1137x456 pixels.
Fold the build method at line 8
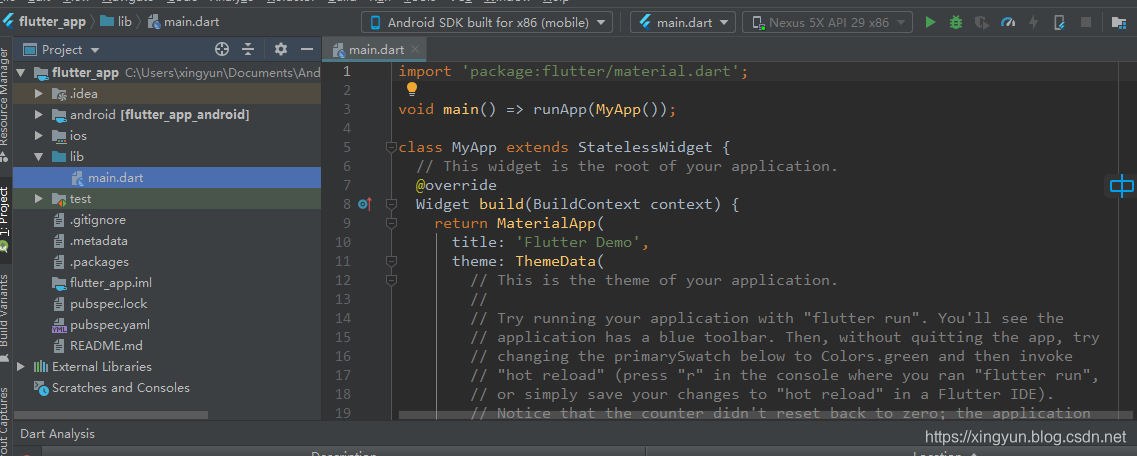tap(392, 204)
